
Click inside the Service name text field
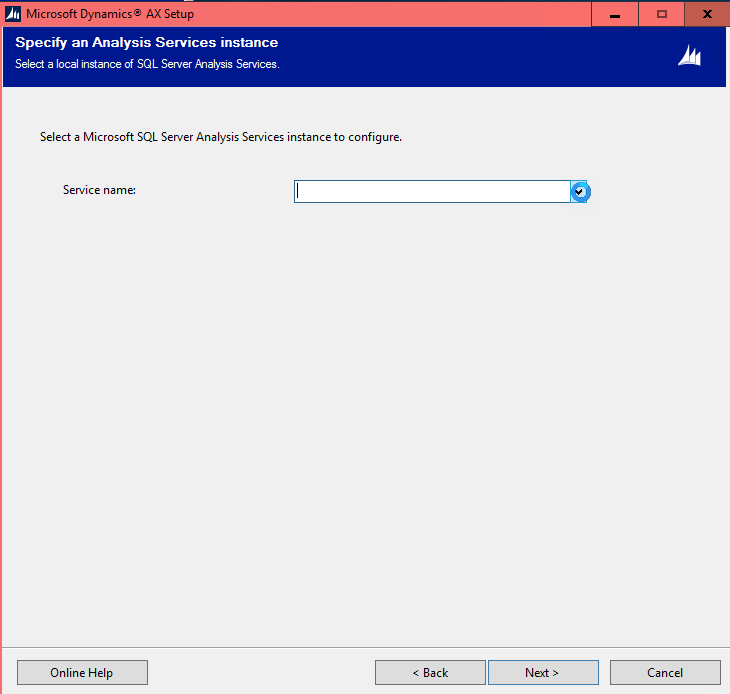[x=430, y=191]
